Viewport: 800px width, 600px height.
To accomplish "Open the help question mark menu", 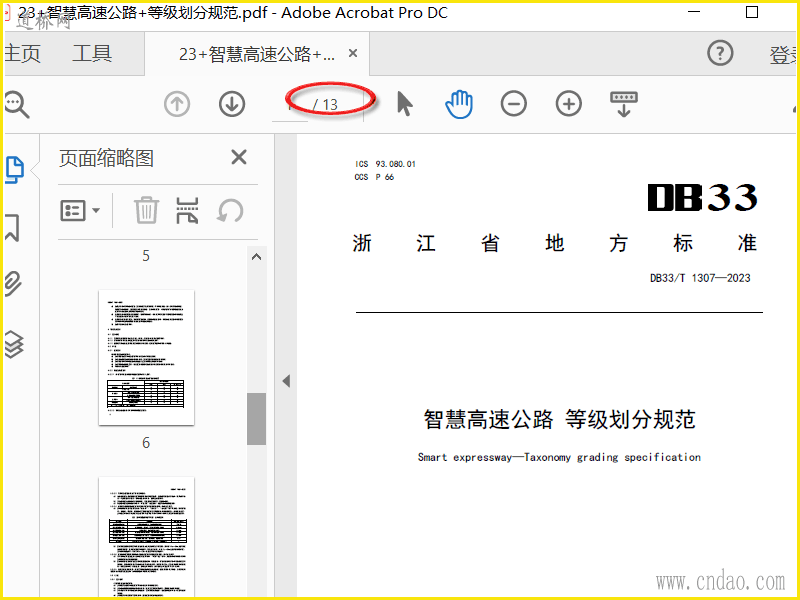I will pos(720,53).
